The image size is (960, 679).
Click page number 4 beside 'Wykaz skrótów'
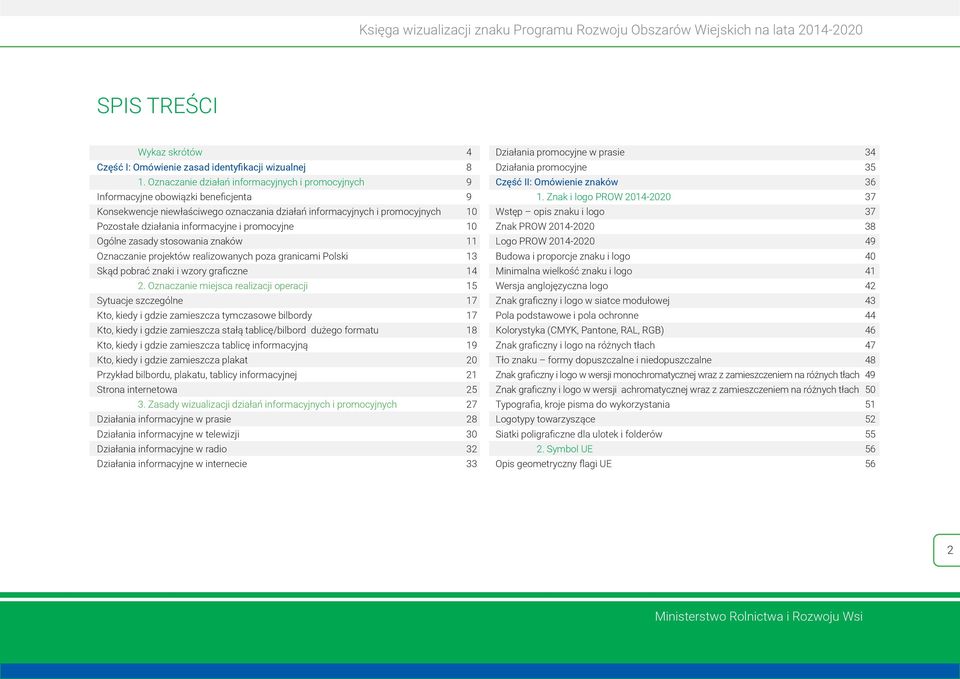pos(469,152)
